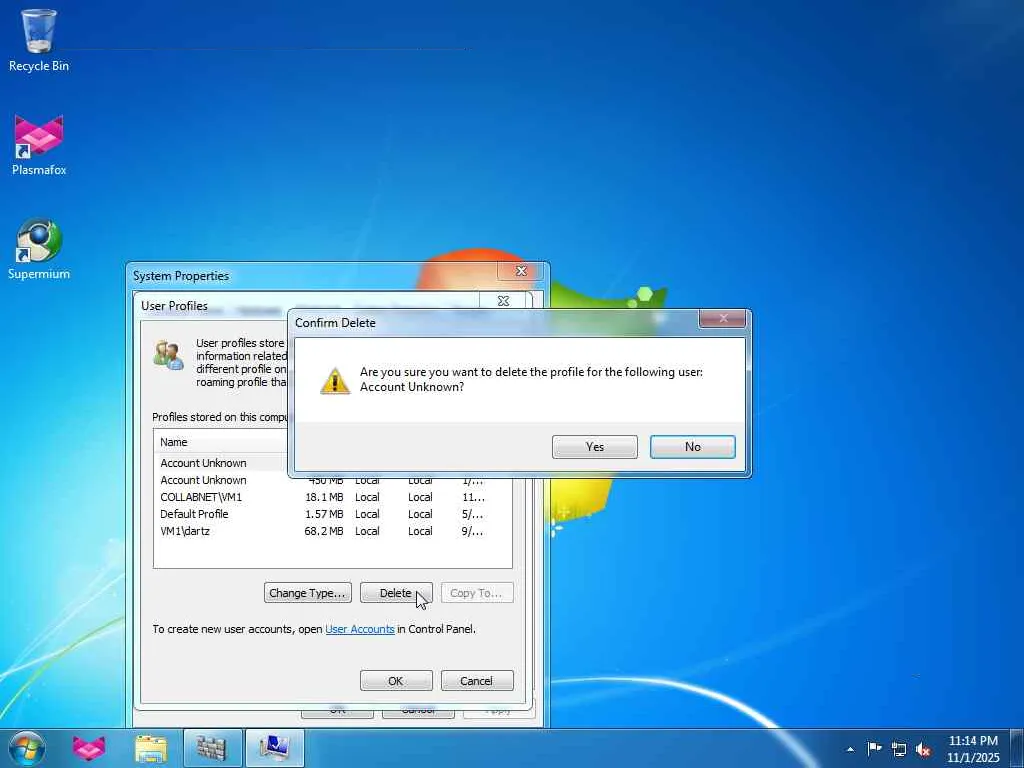Open the Action Center flag icon
This screenshot has height=768, width=1024.
(874, 748)
